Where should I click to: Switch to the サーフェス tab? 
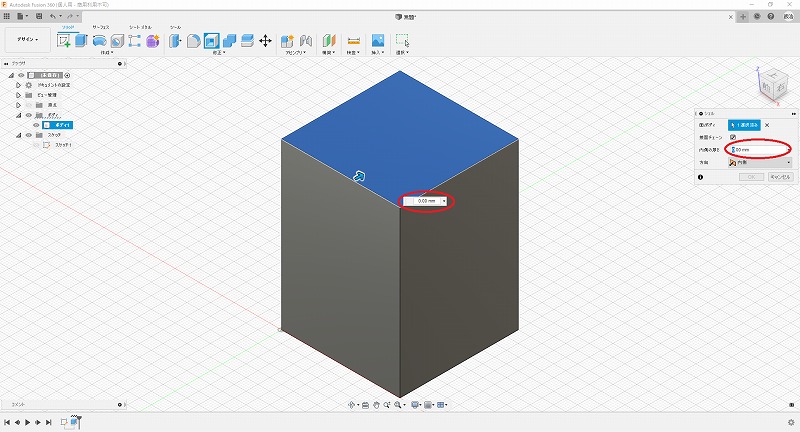(101, 27)
